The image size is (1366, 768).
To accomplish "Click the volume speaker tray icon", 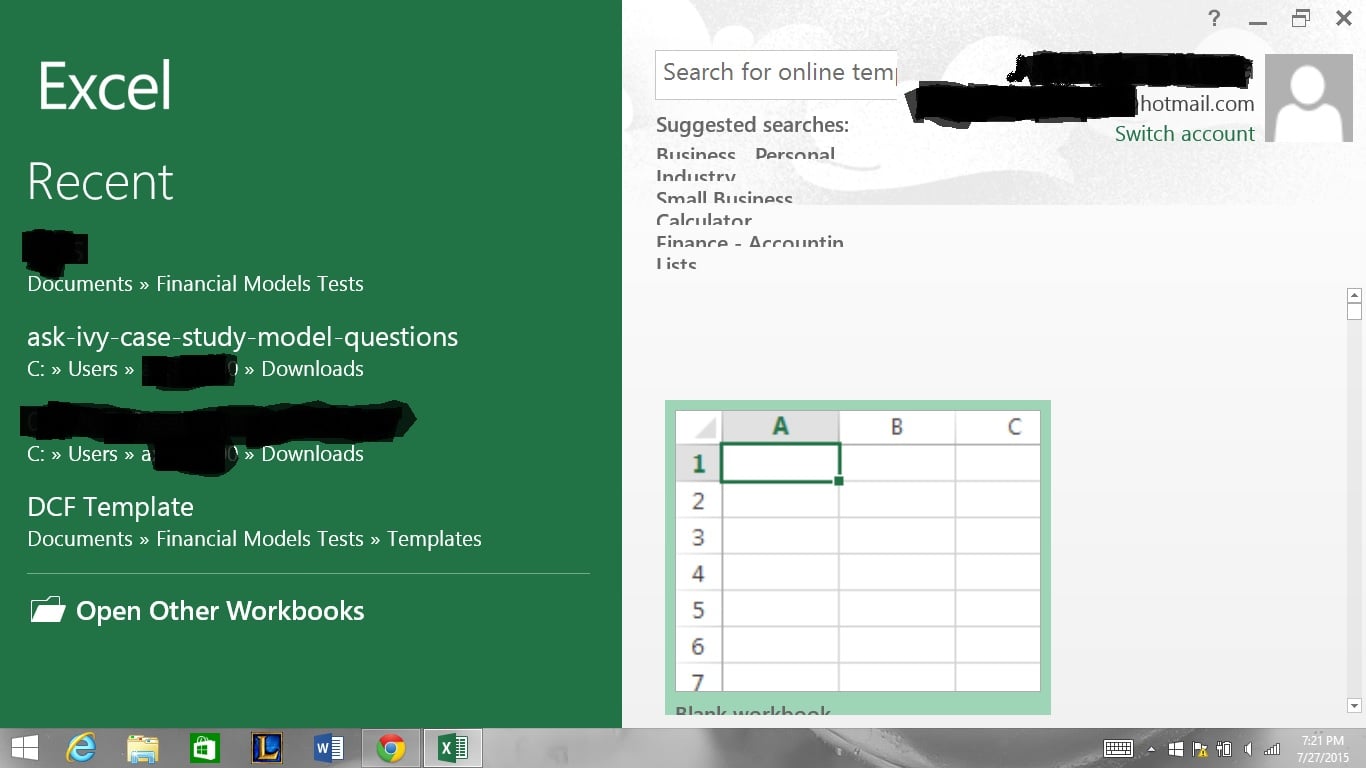I will pyautogui.click(x=1248, y=749).
